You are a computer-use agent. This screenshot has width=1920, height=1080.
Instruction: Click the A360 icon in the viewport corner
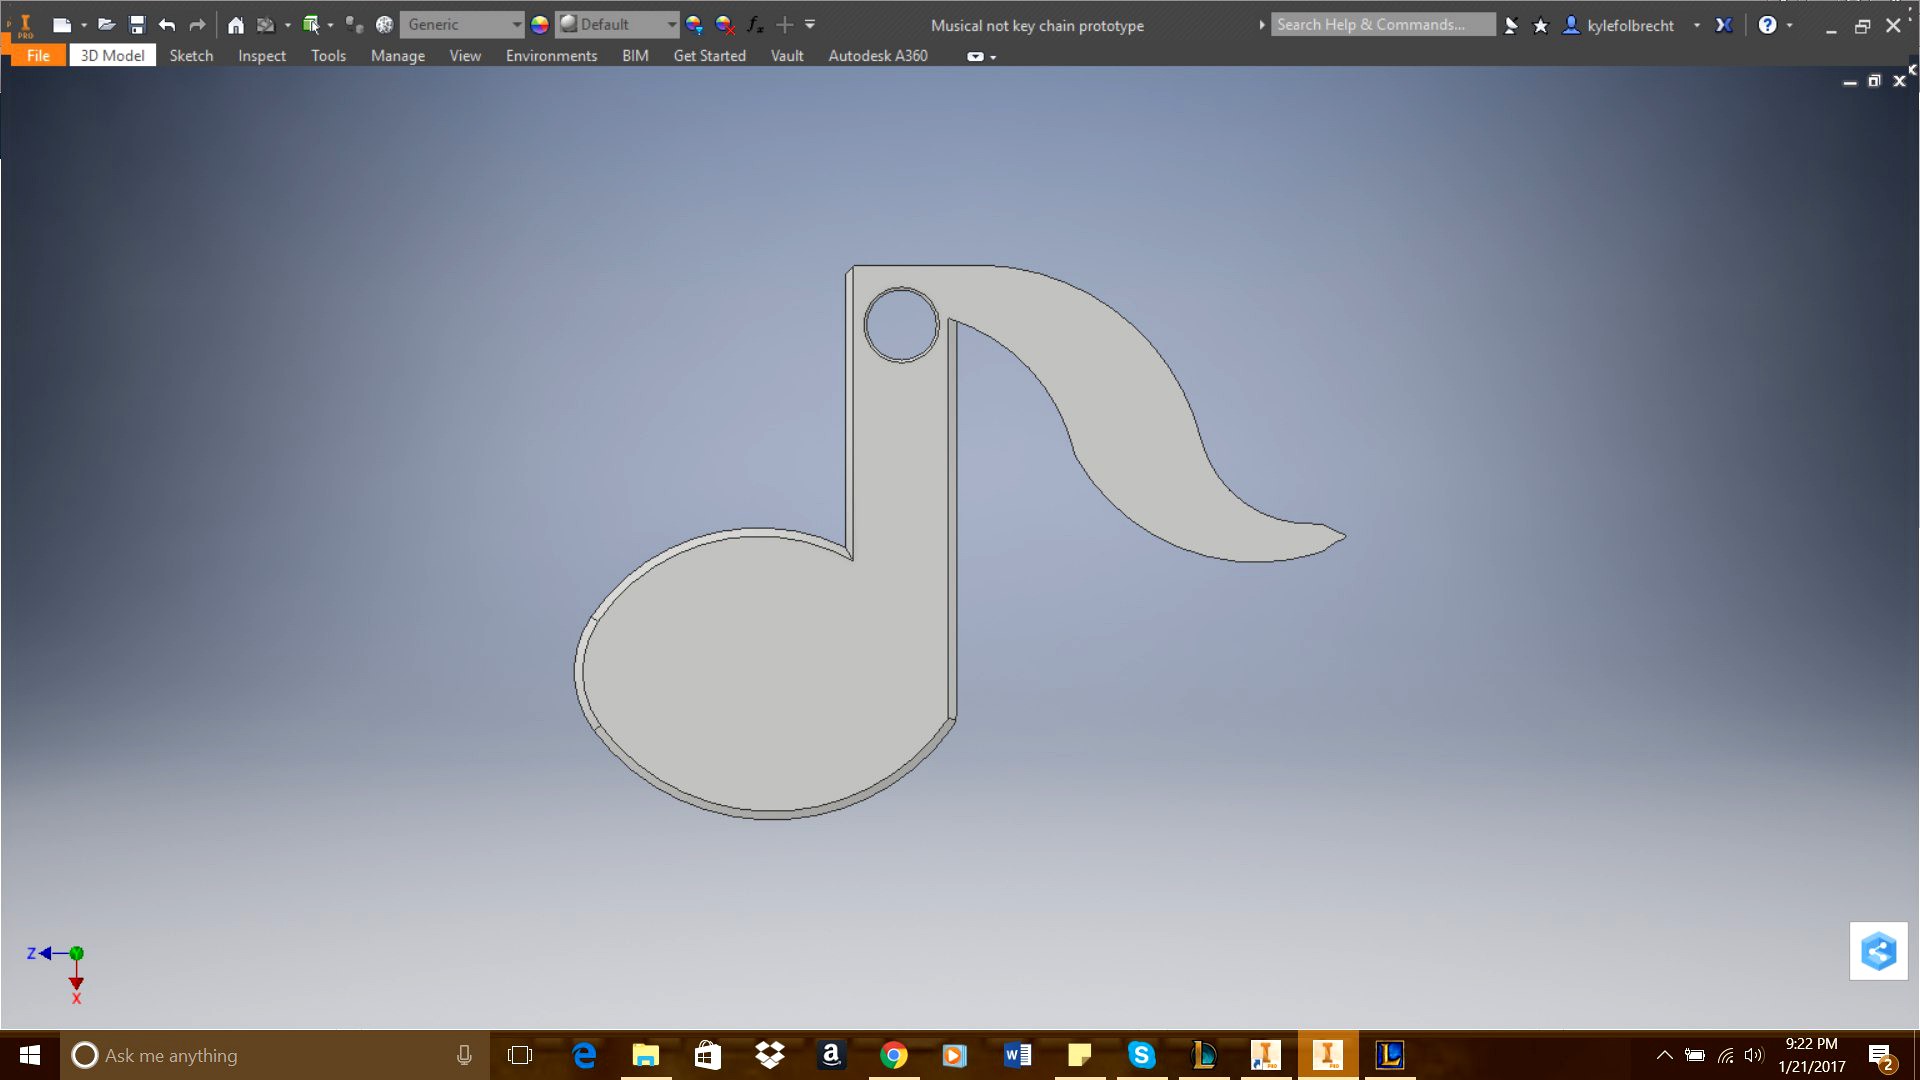[x=1879, y=951]
